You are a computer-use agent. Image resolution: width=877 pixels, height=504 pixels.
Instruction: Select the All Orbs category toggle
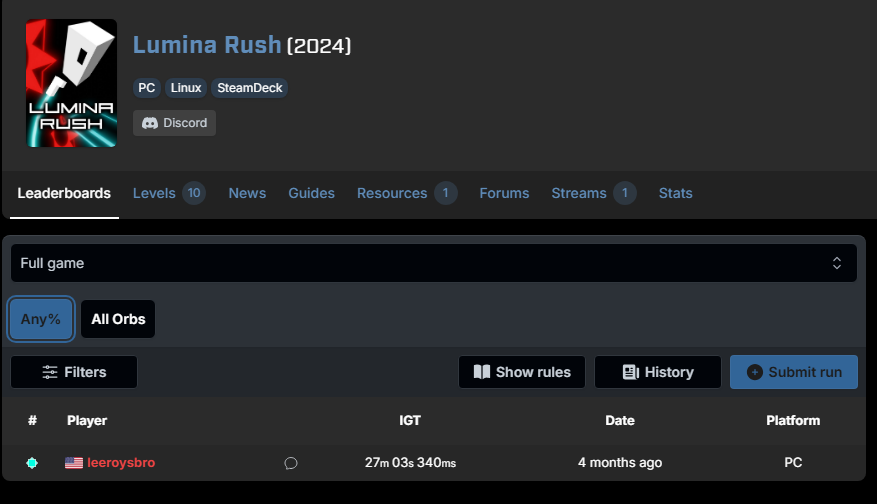pos(118,319)
